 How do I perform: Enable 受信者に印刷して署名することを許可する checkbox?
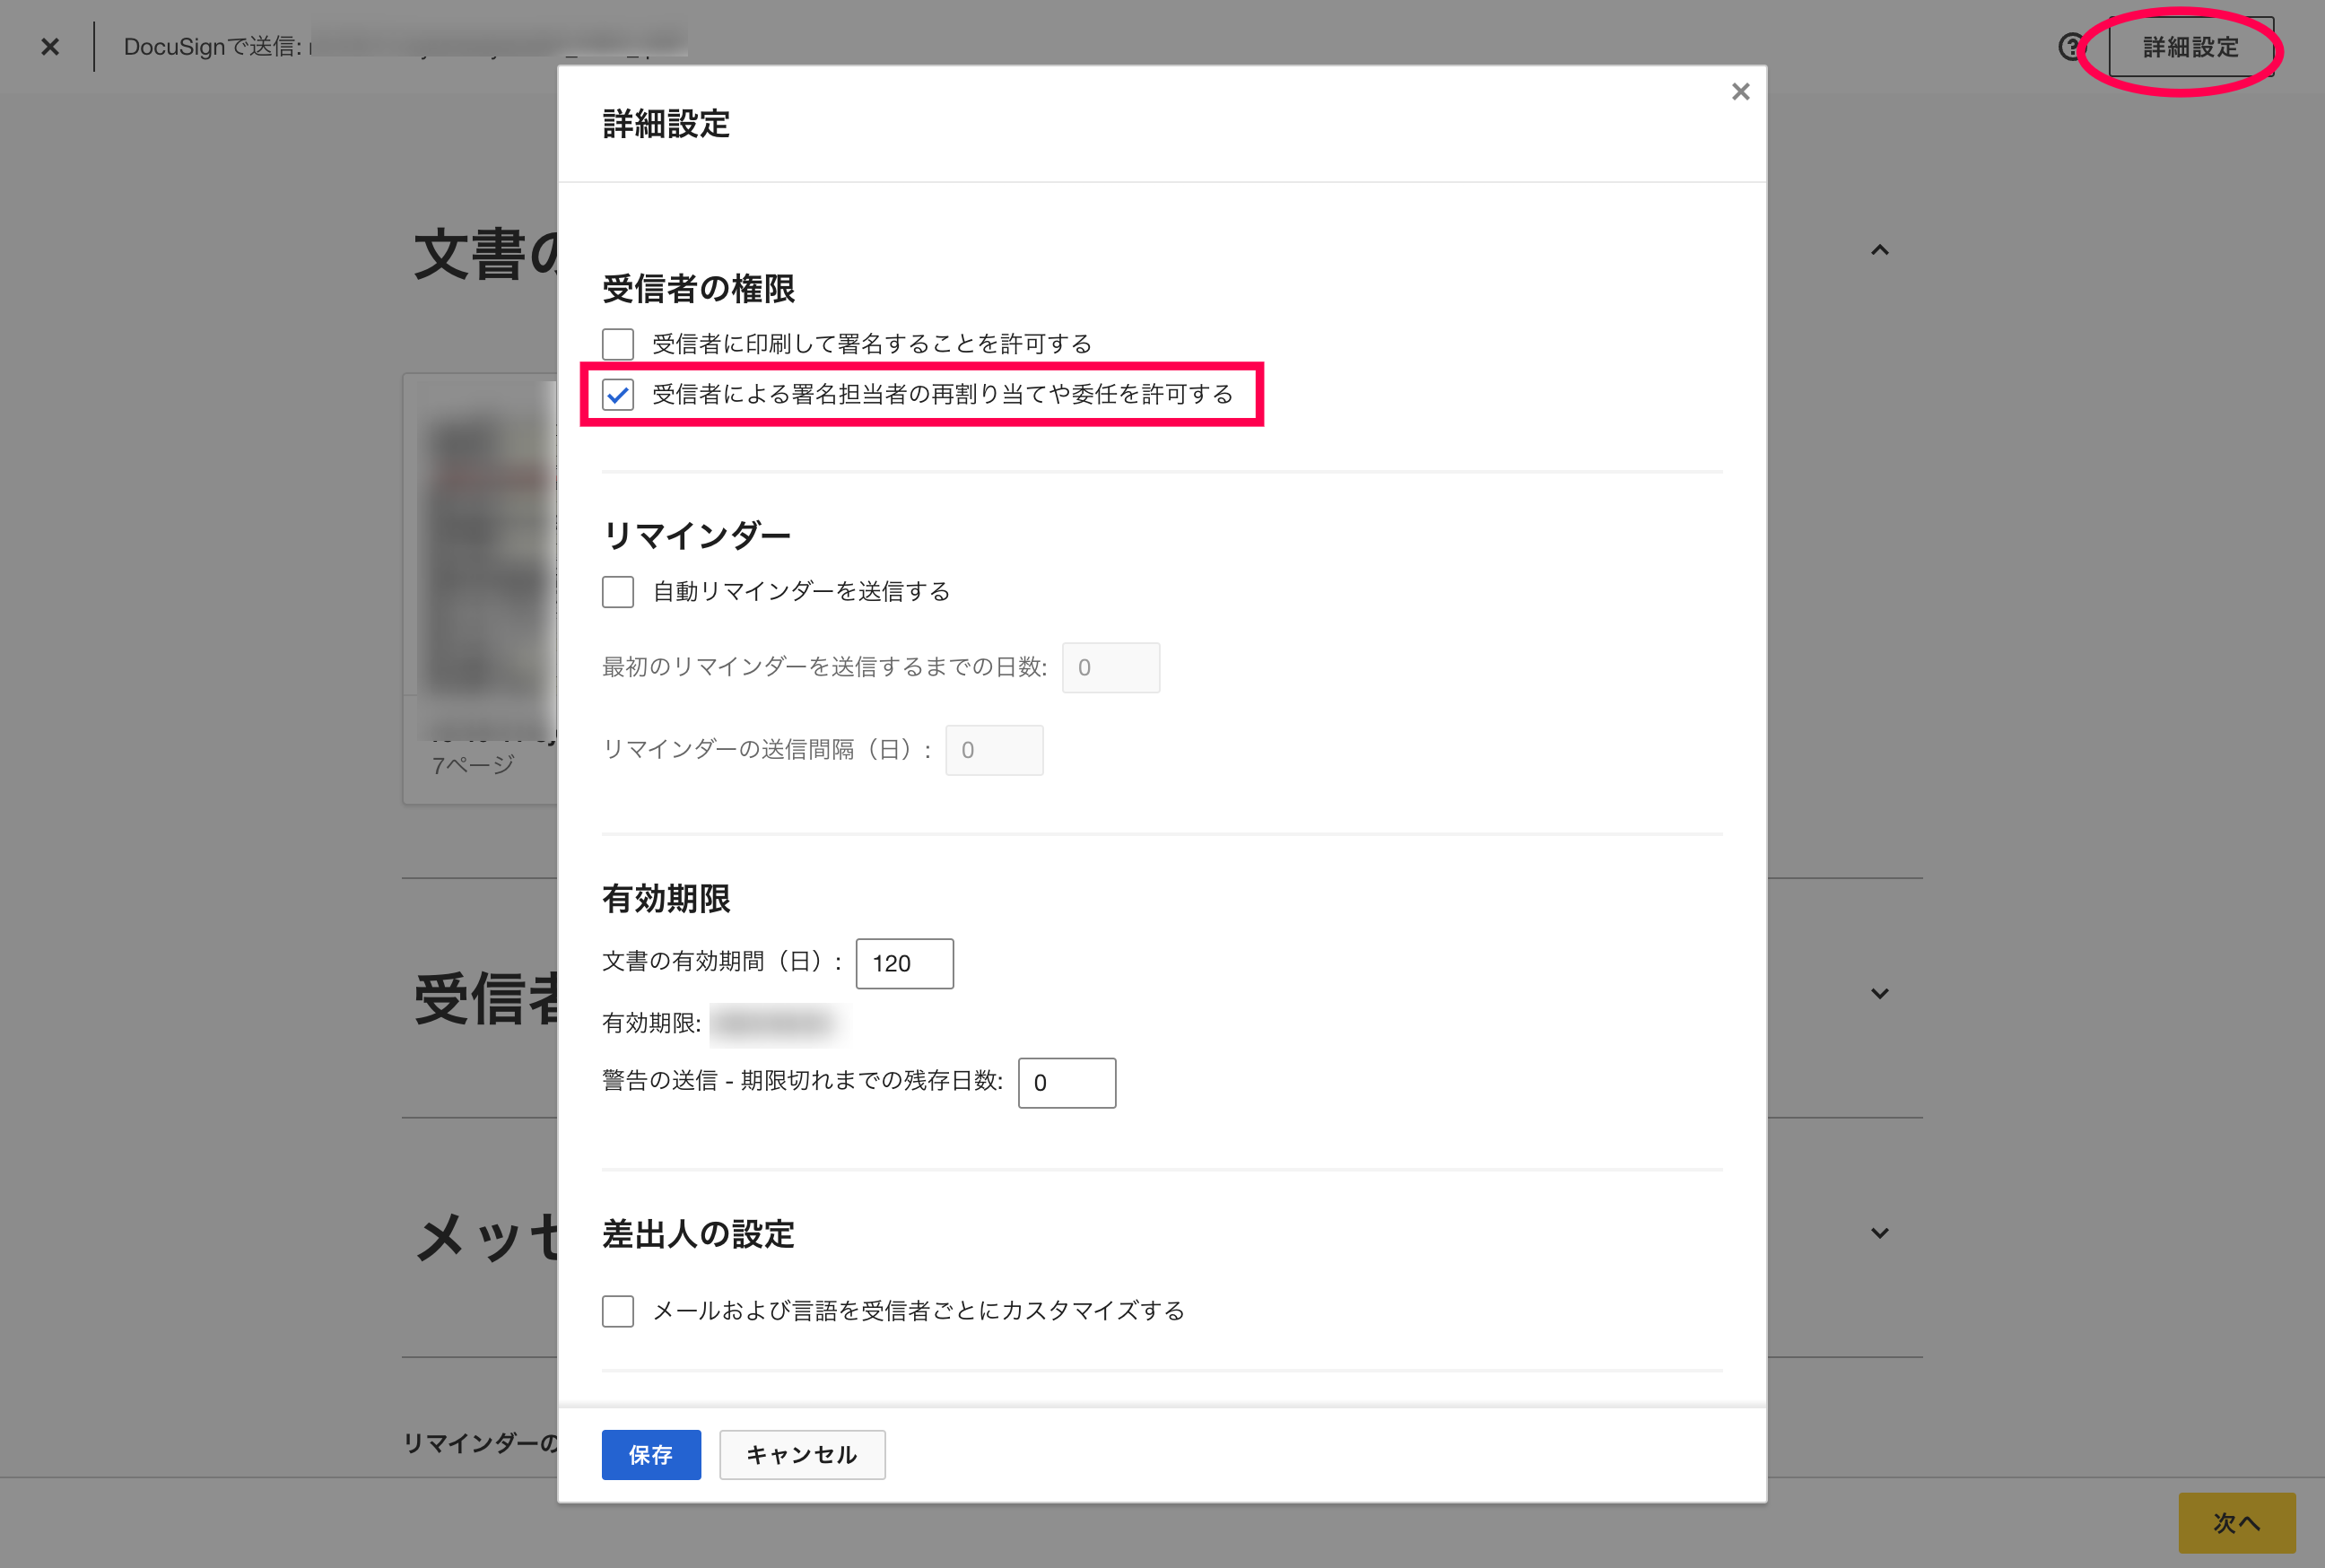point(618,344)
